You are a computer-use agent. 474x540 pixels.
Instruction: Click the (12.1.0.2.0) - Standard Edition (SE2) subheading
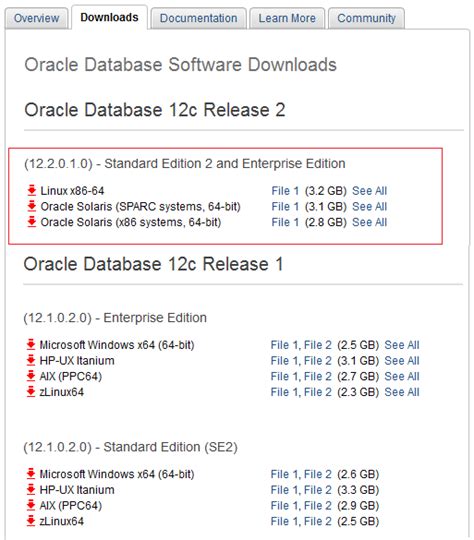click(x=131, y=447)
